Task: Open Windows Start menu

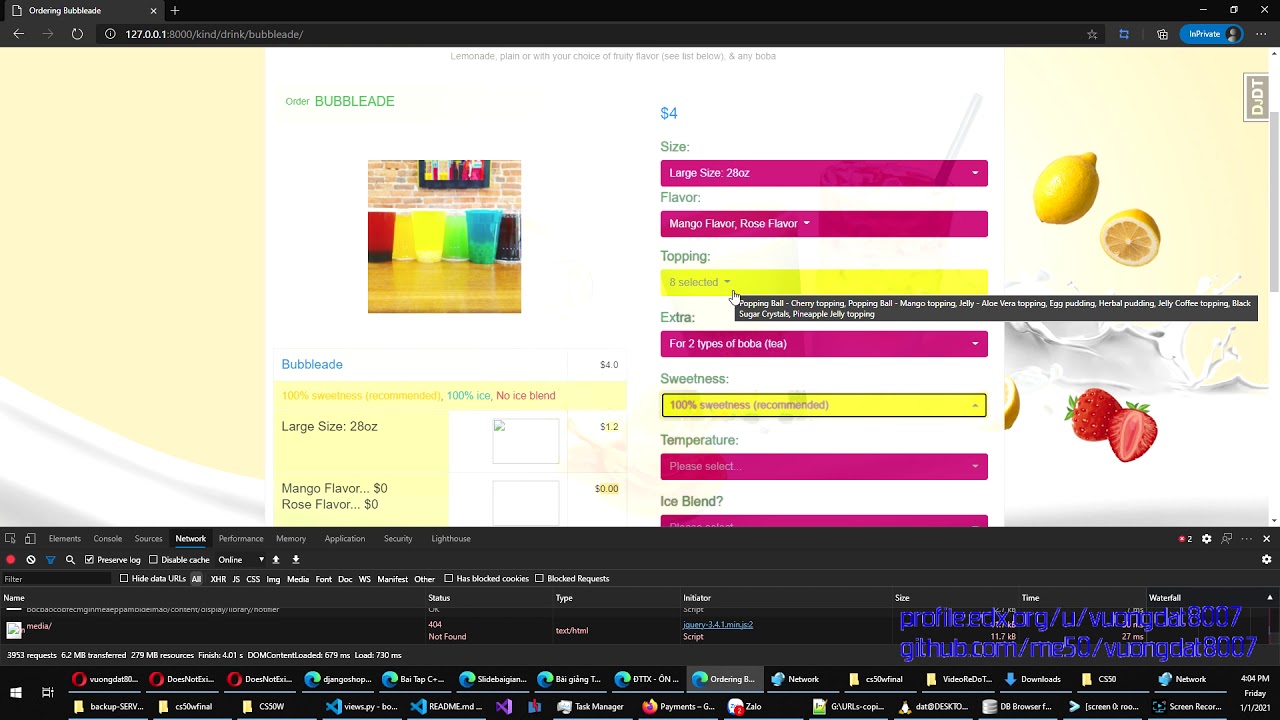Action: (16, 692)
